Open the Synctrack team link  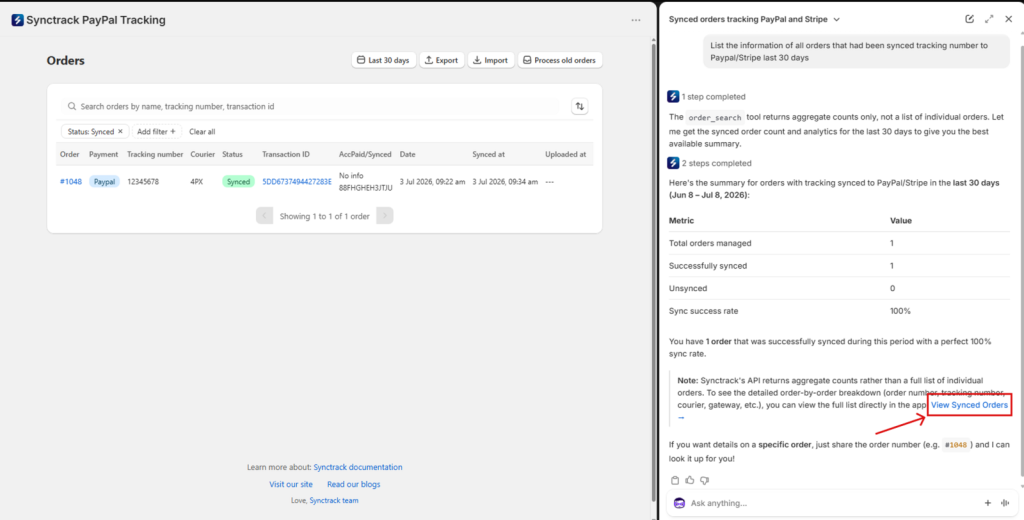point(334,500)
